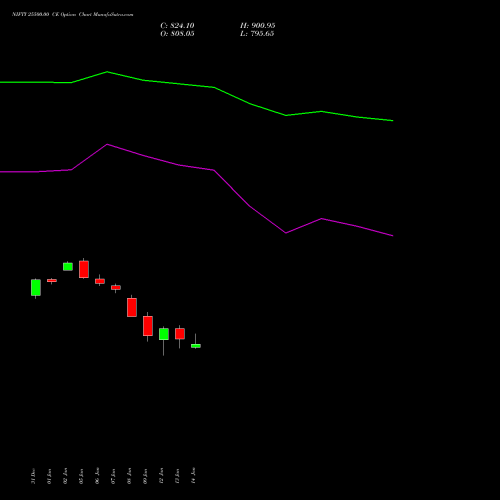The height and width of the screenshot is (500, 500).
Task: Click the high value H: 900.95
Action: click(x=257, y=26)
